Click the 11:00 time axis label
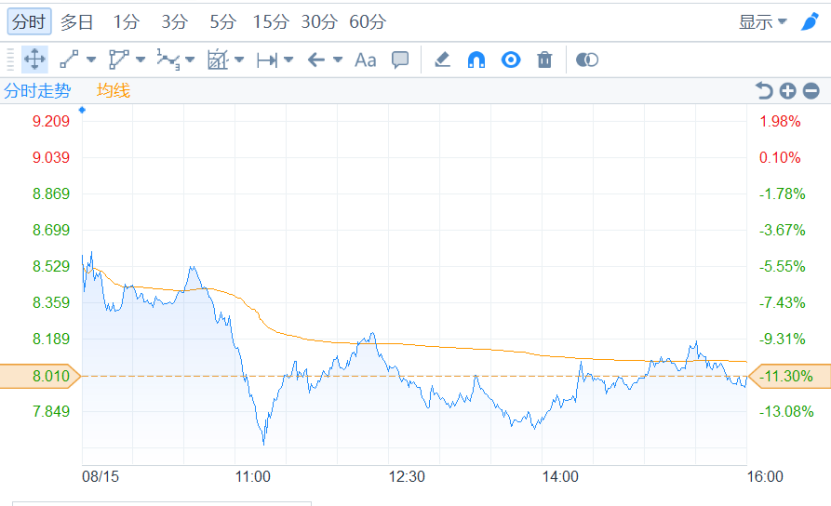The height and width of the screenshot is (506, 831). tap(253, 476)
